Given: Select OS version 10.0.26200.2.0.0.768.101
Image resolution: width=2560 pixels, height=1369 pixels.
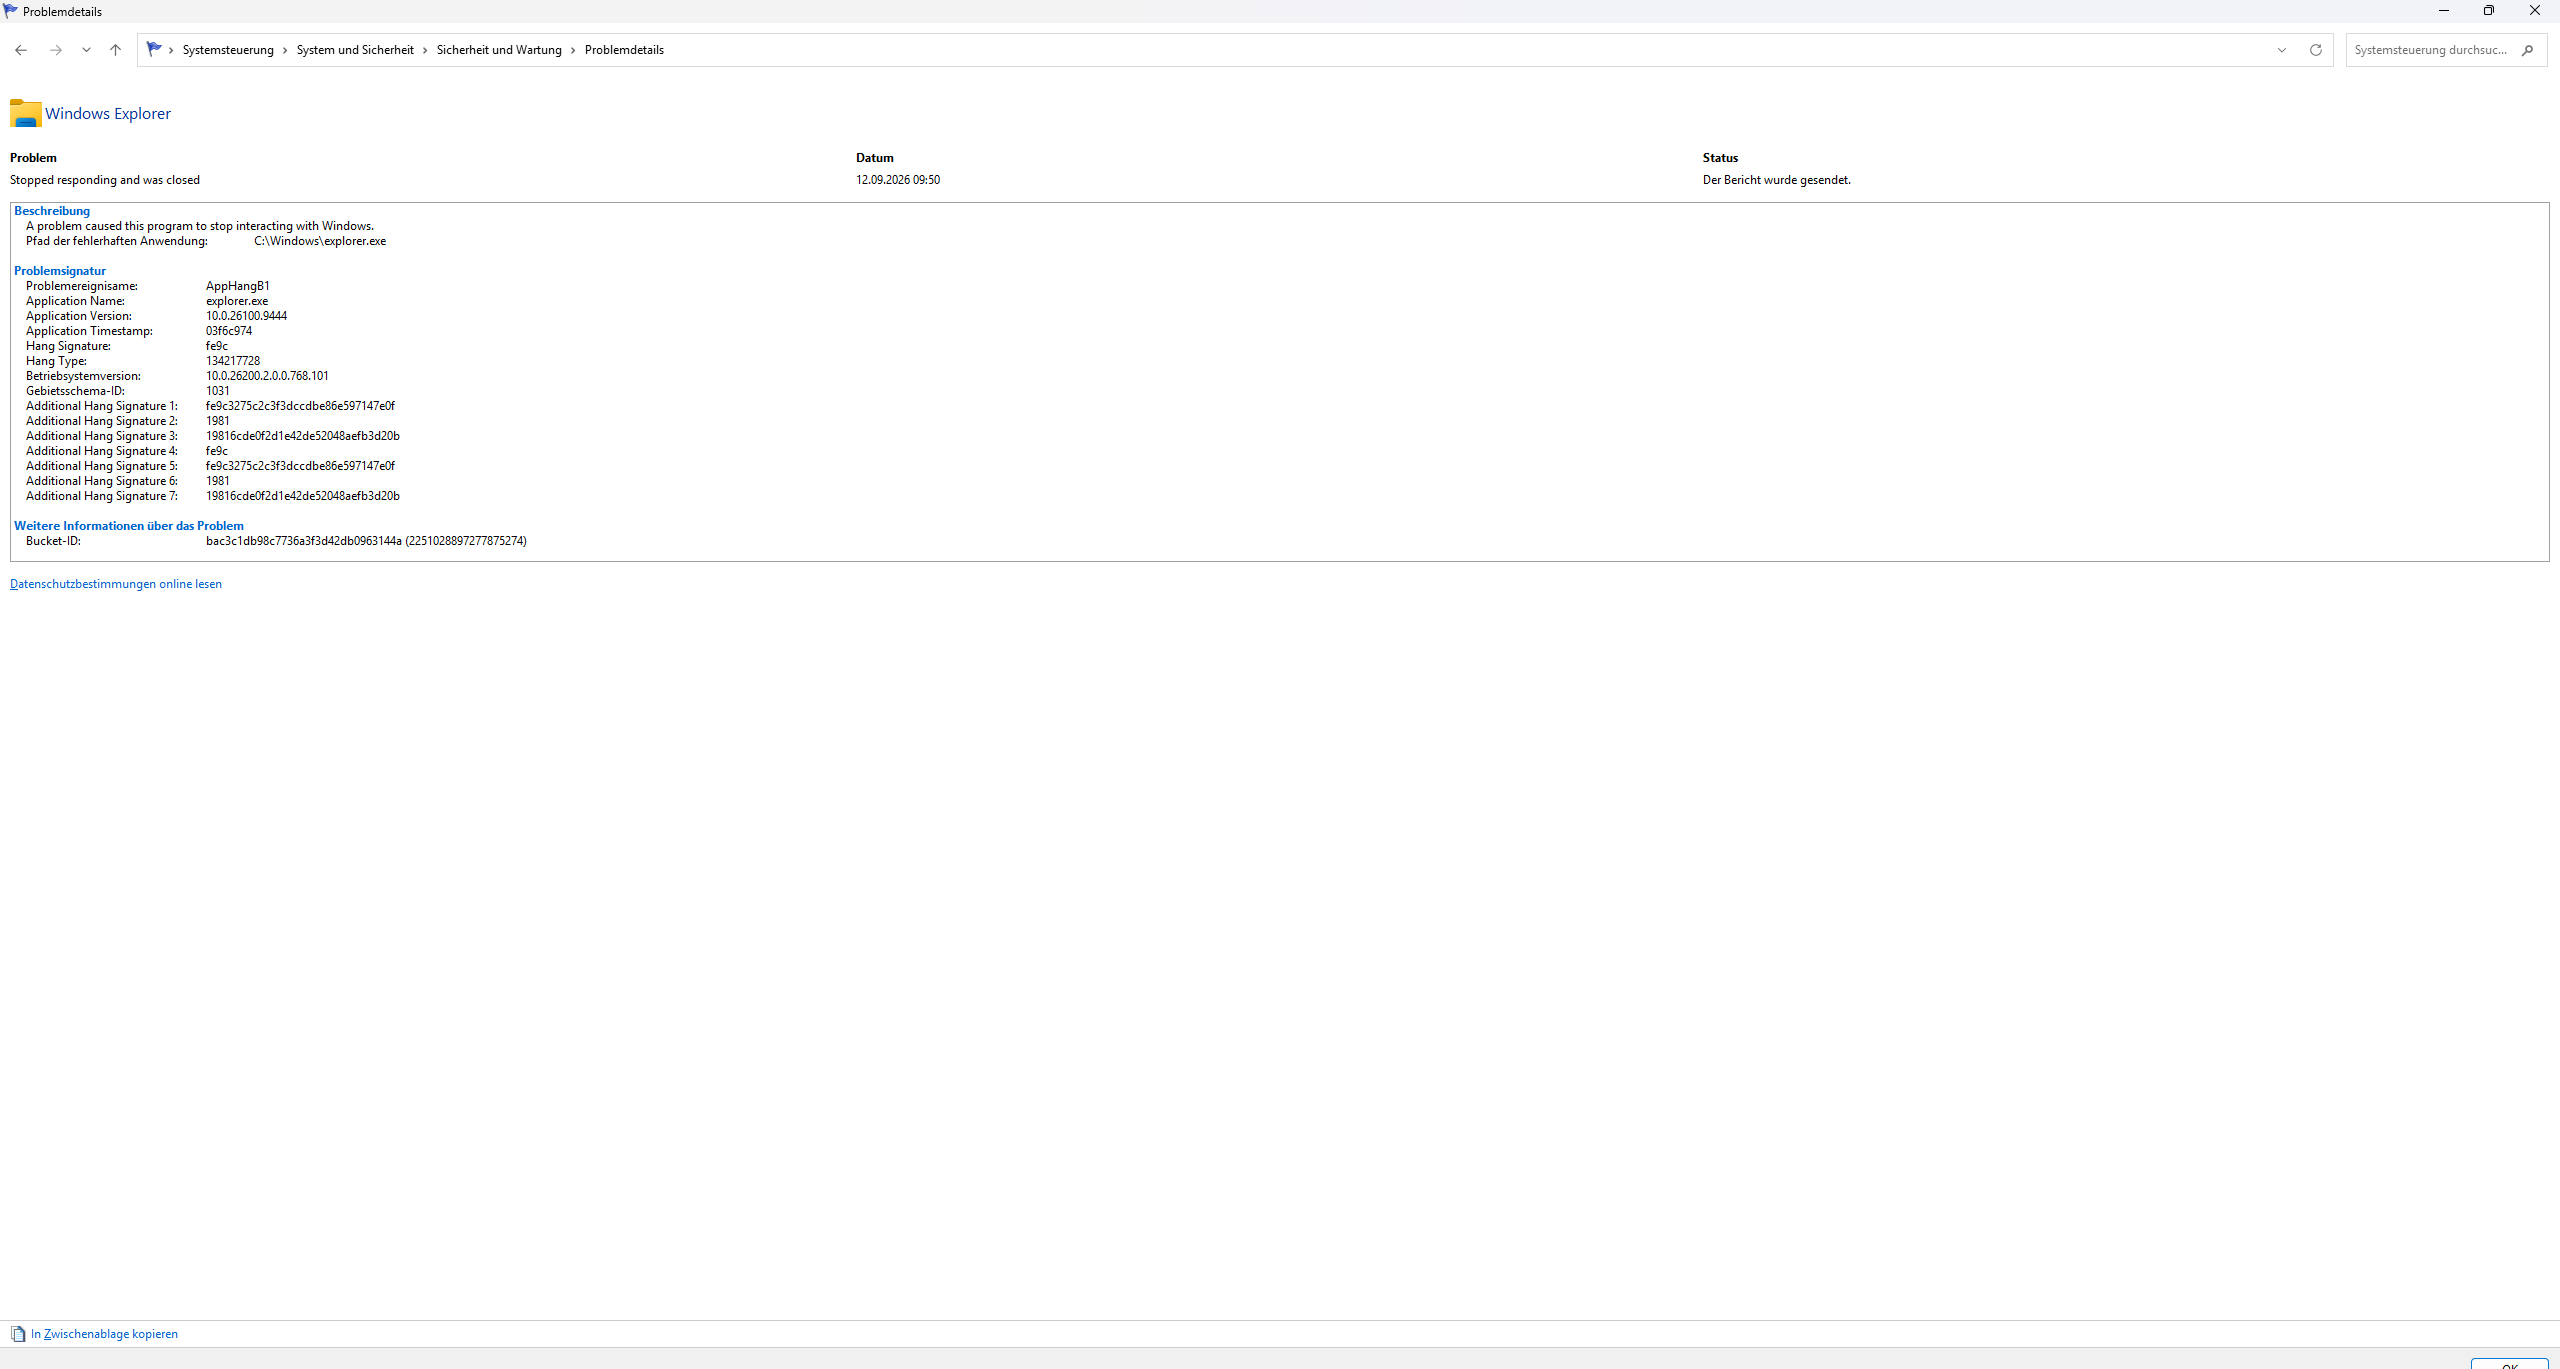Looking at the screenshot, I should pos(267,376).
